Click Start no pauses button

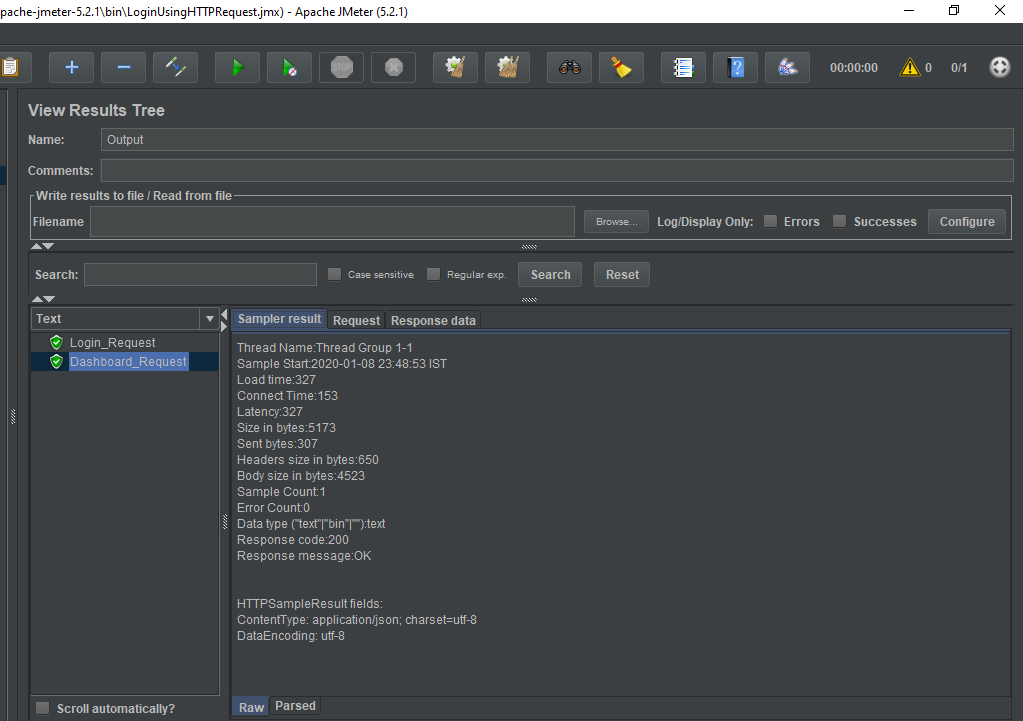click(289, 68)
